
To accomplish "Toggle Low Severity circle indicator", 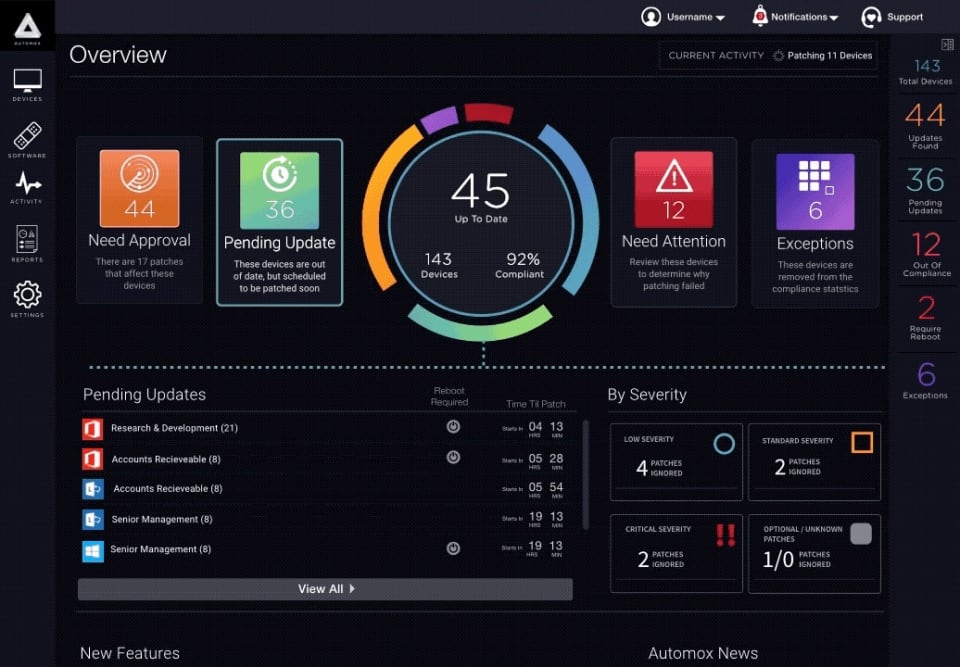I will [x=723, y=443].
